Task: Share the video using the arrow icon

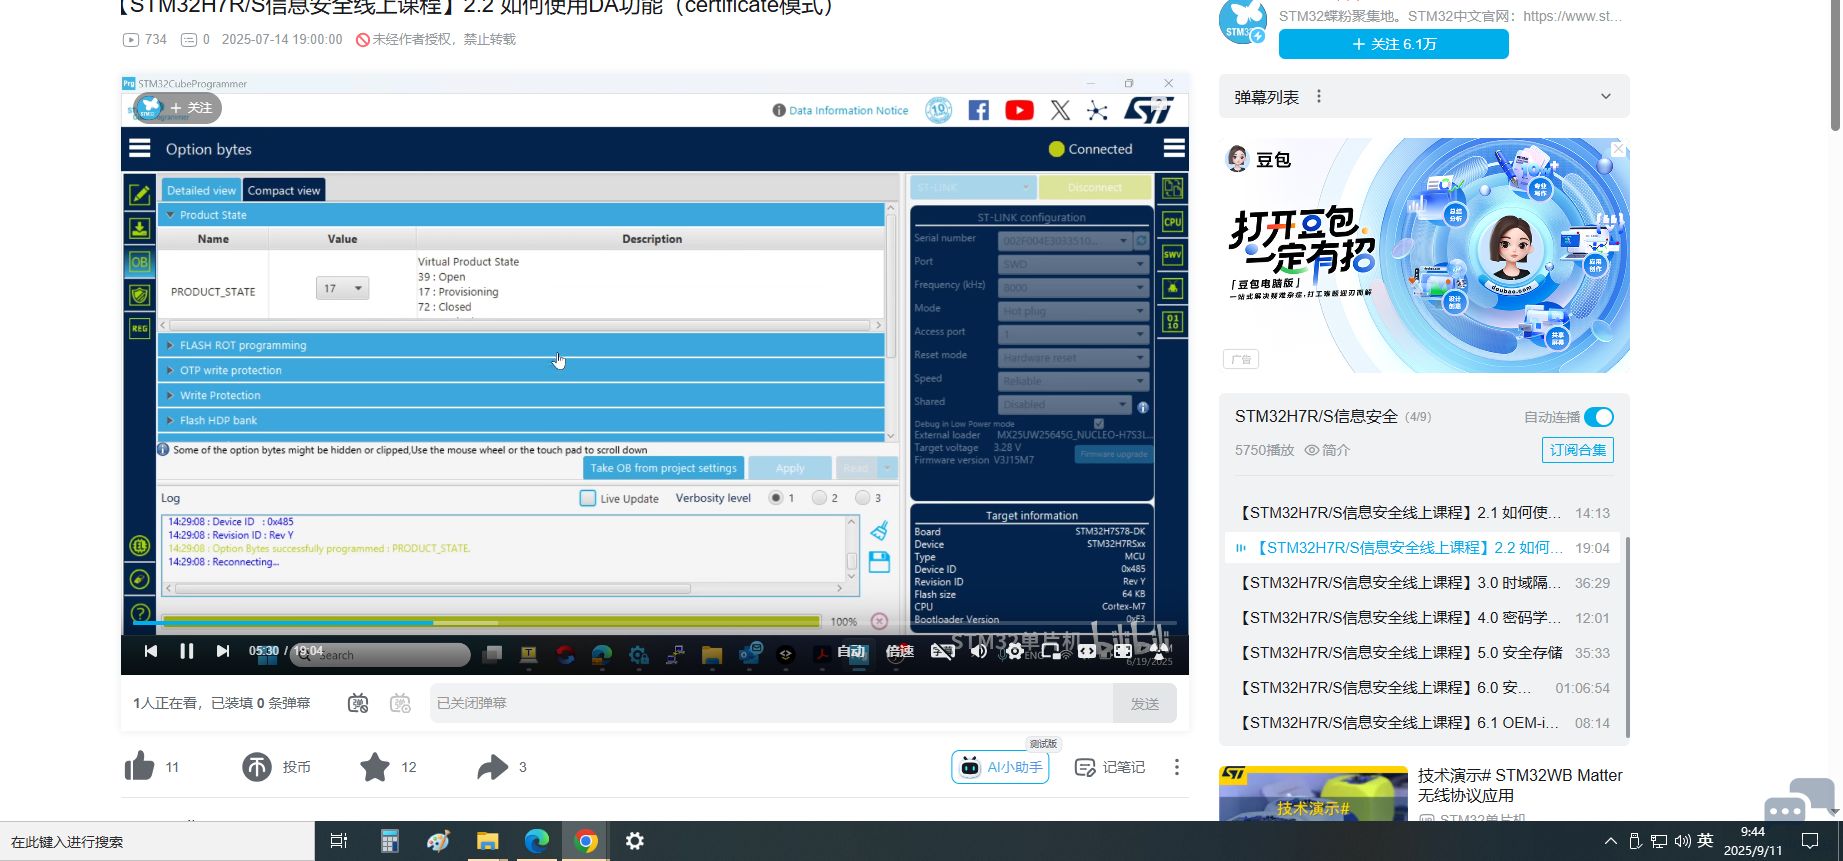Action: pyautogui.click(x=492, y=767)
